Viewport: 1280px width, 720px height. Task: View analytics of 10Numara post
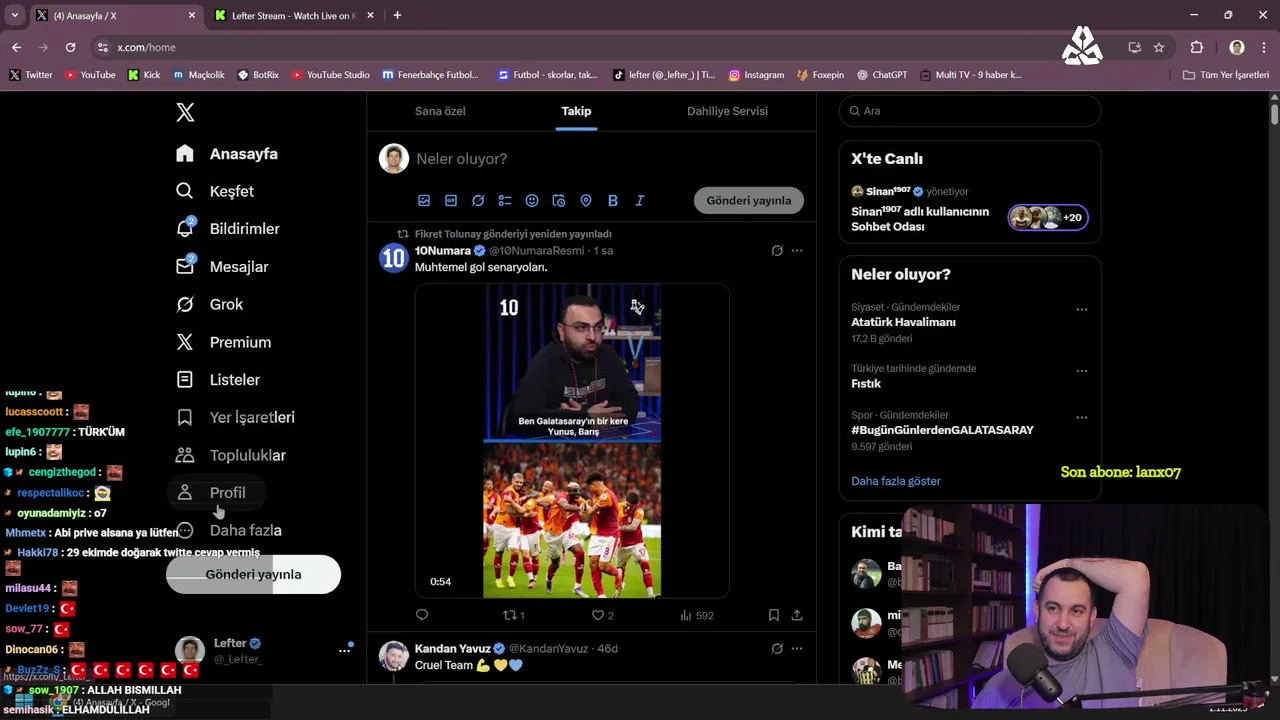[697, 615]
